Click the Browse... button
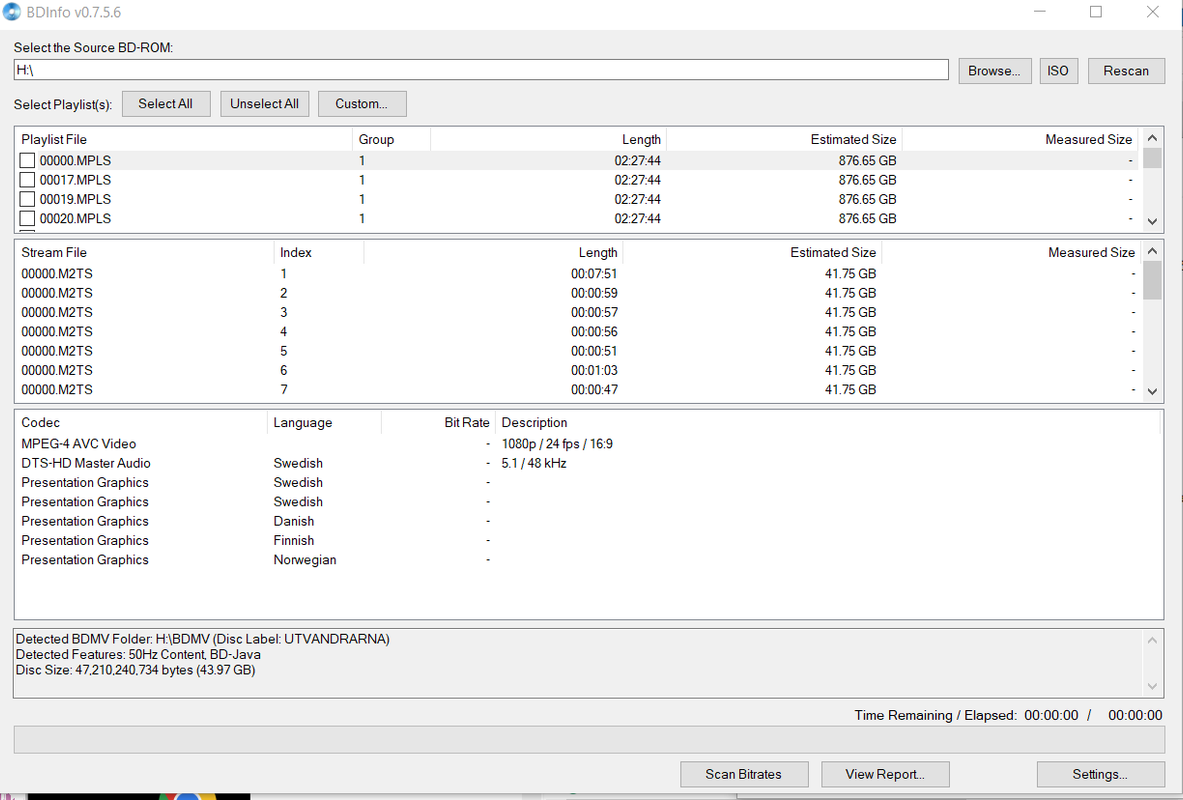 (994, 71)
